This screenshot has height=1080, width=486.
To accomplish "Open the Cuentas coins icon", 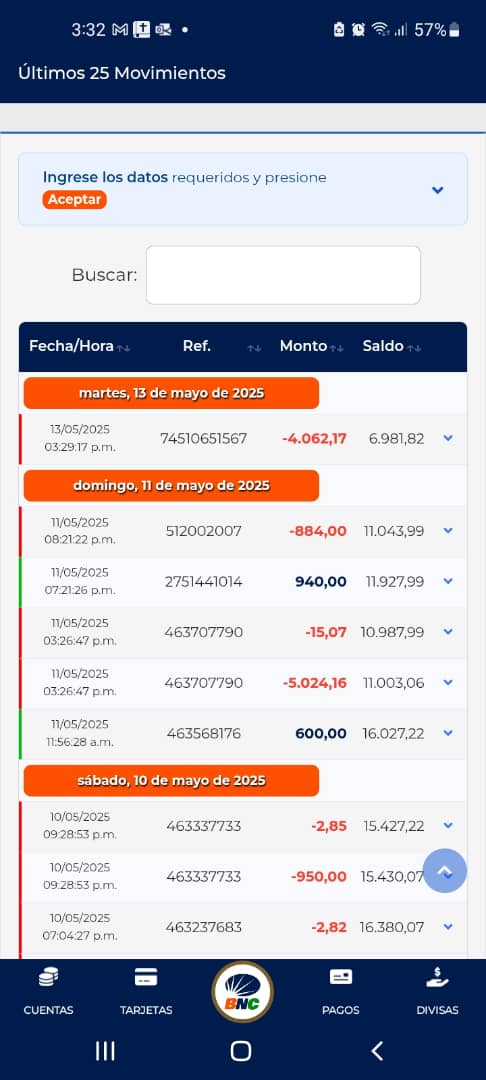I will 48,977.
